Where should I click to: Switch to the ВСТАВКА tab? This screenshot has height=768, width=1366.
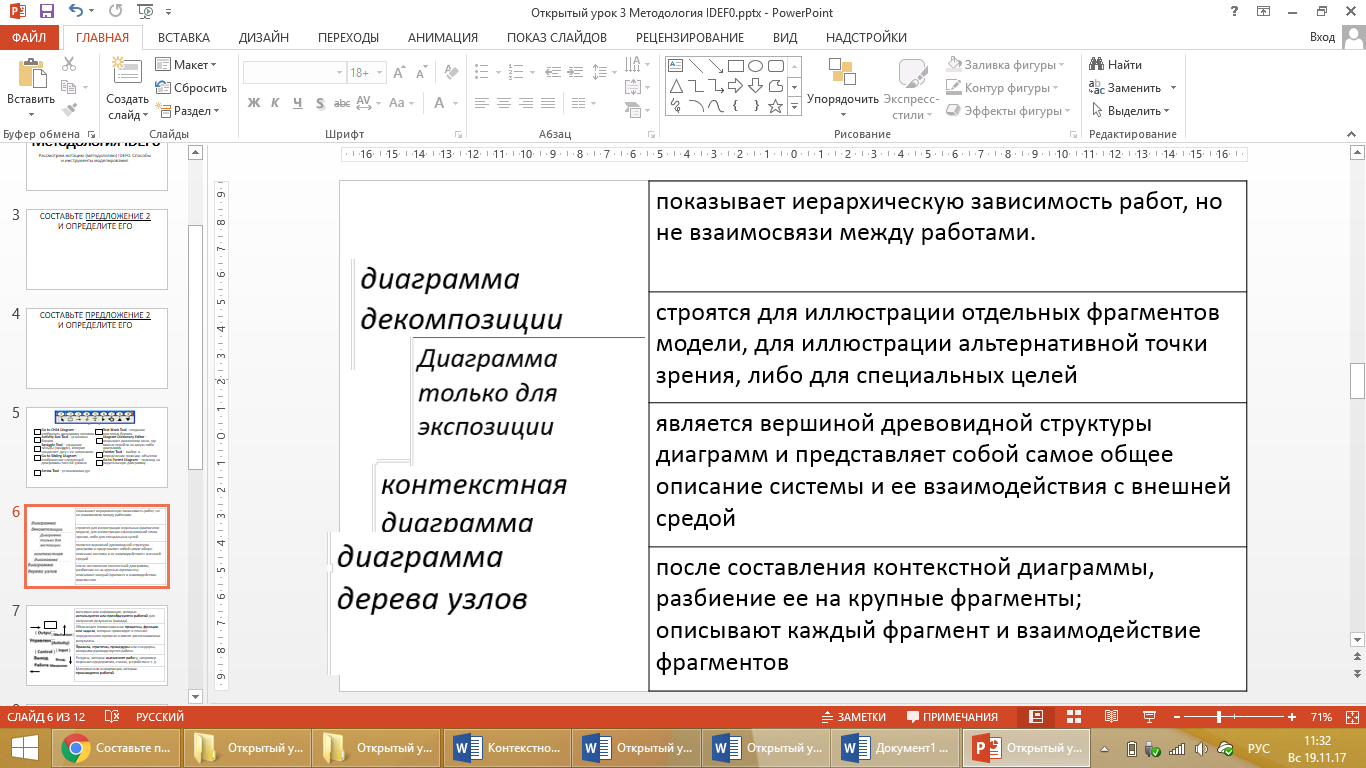(x=184, y=38)
